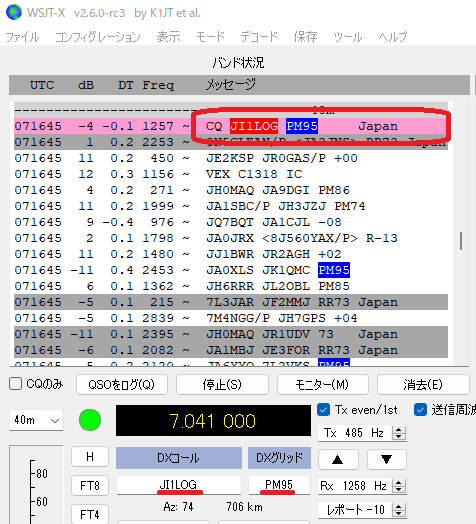Decrease the Rx 1258 Hz value
This screenshot has width=476, height=524.
tap(398, 489)
